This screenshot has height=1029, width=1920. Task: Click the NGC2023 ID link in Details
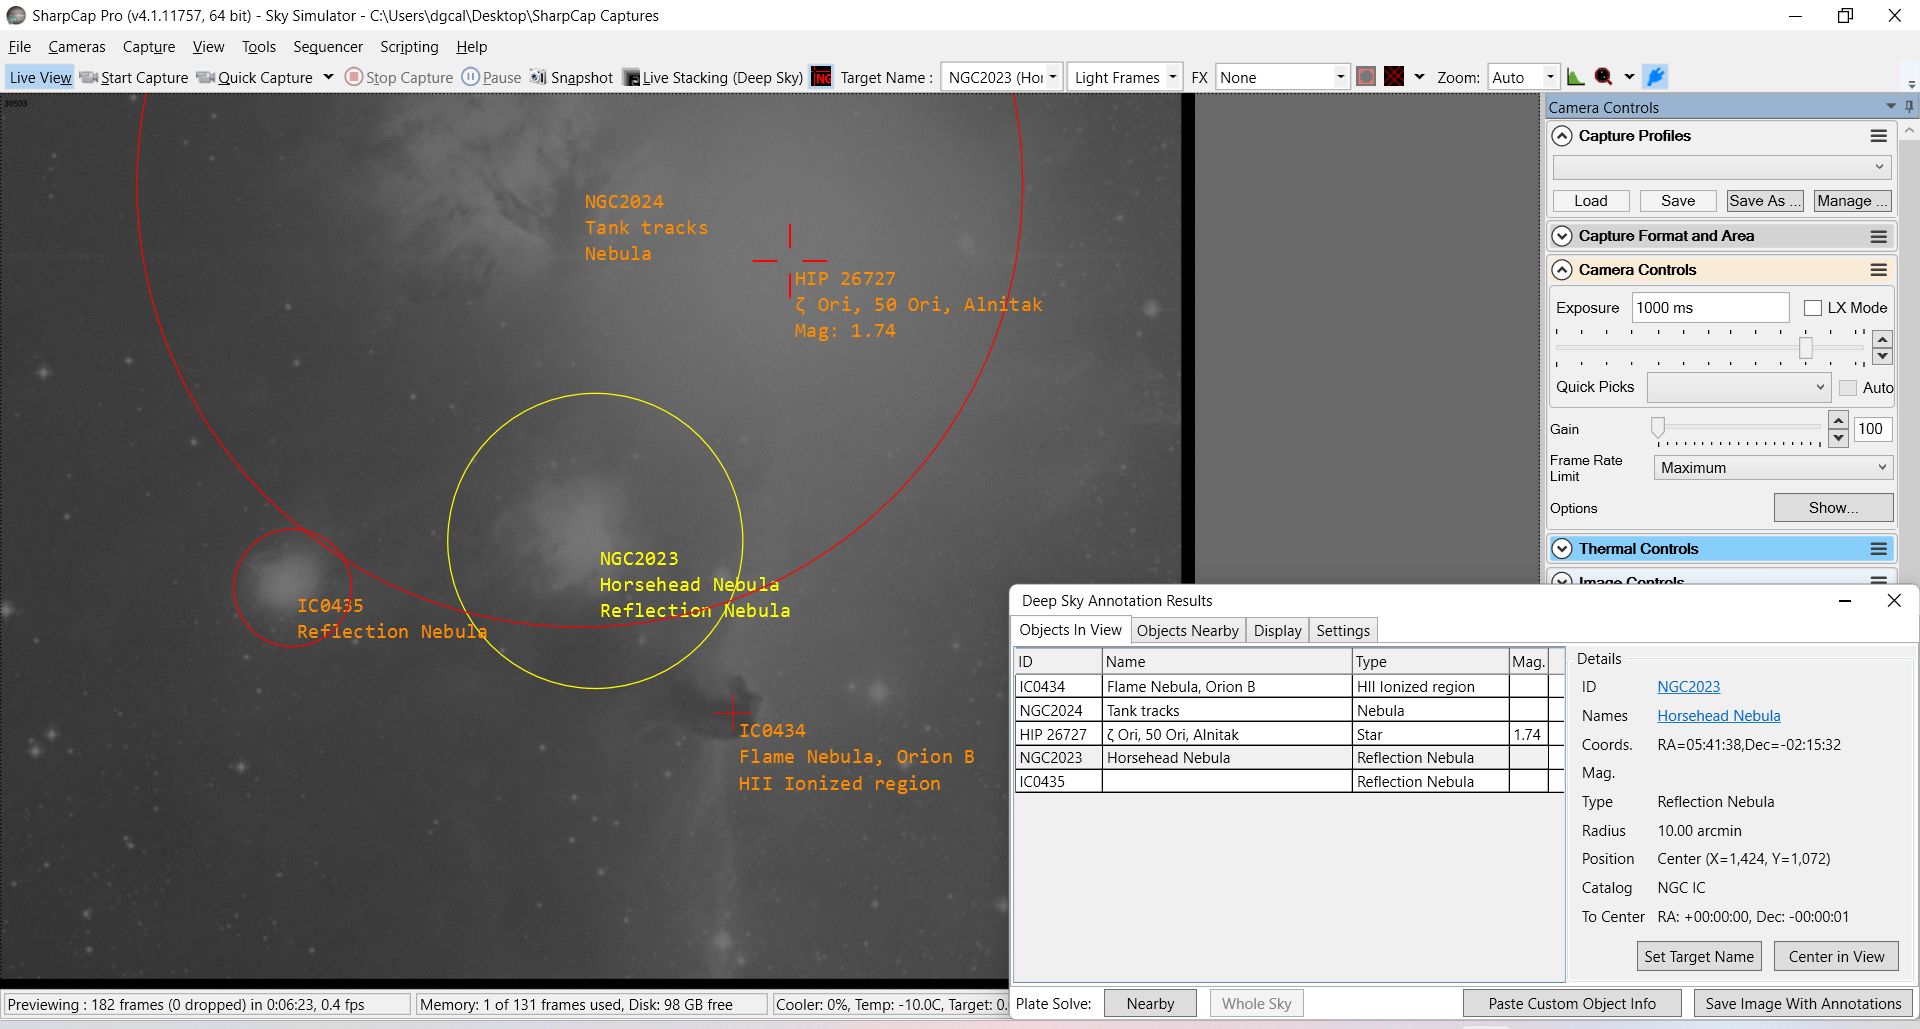pyautogui.click(x=1688, y=687)
